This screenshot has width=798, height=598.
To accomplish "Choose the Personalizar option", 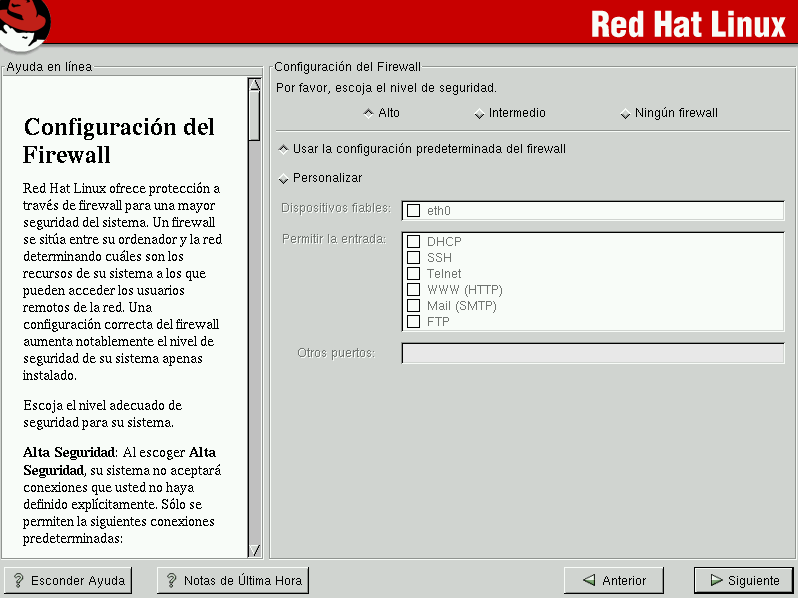I will 284,178.
